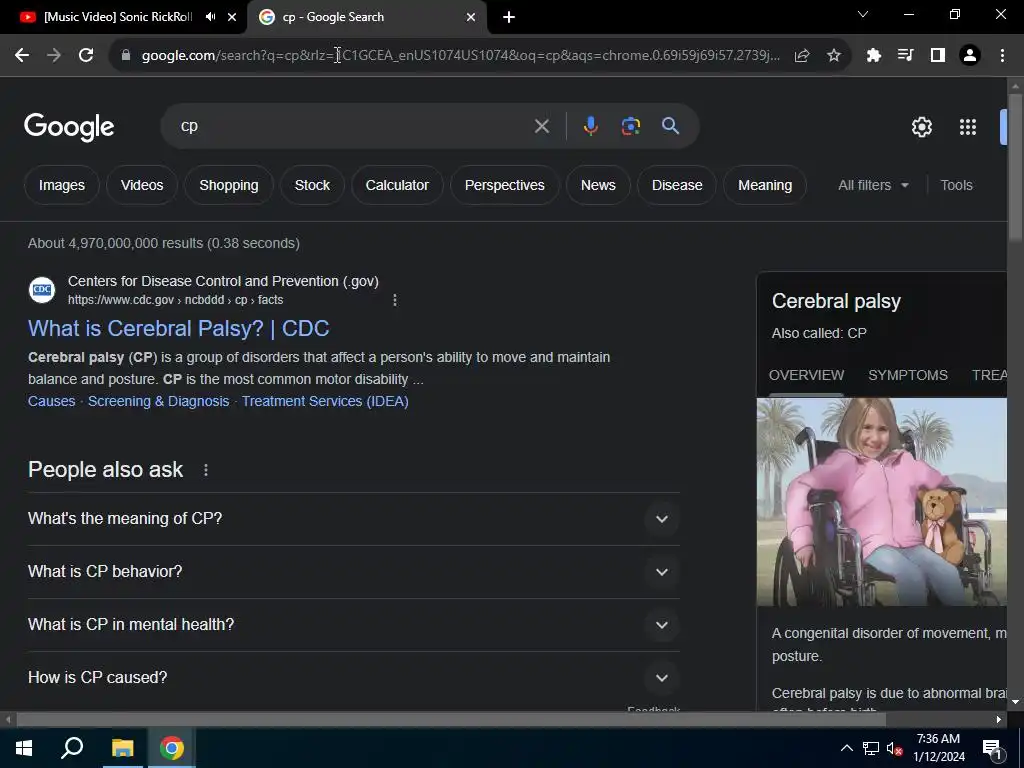
Task: Bookmark this page with the star icon
Action: point(834,56)
